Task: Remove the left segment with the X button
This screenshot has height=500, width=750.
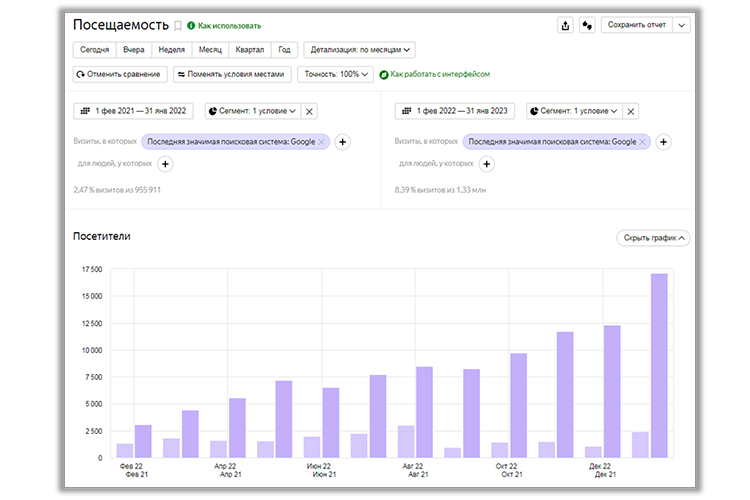Action: tap(309, 111)
